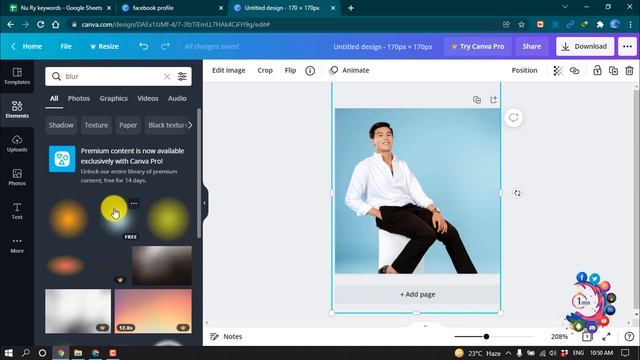Click the comment bubble beside canvas
This screenshot has width=640, height=360.
pos(513,118)
